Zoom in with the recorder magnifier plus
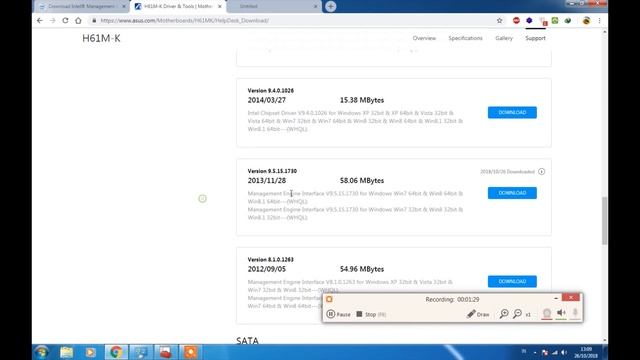This screenshot has height=360, width=640. [504, 313]
